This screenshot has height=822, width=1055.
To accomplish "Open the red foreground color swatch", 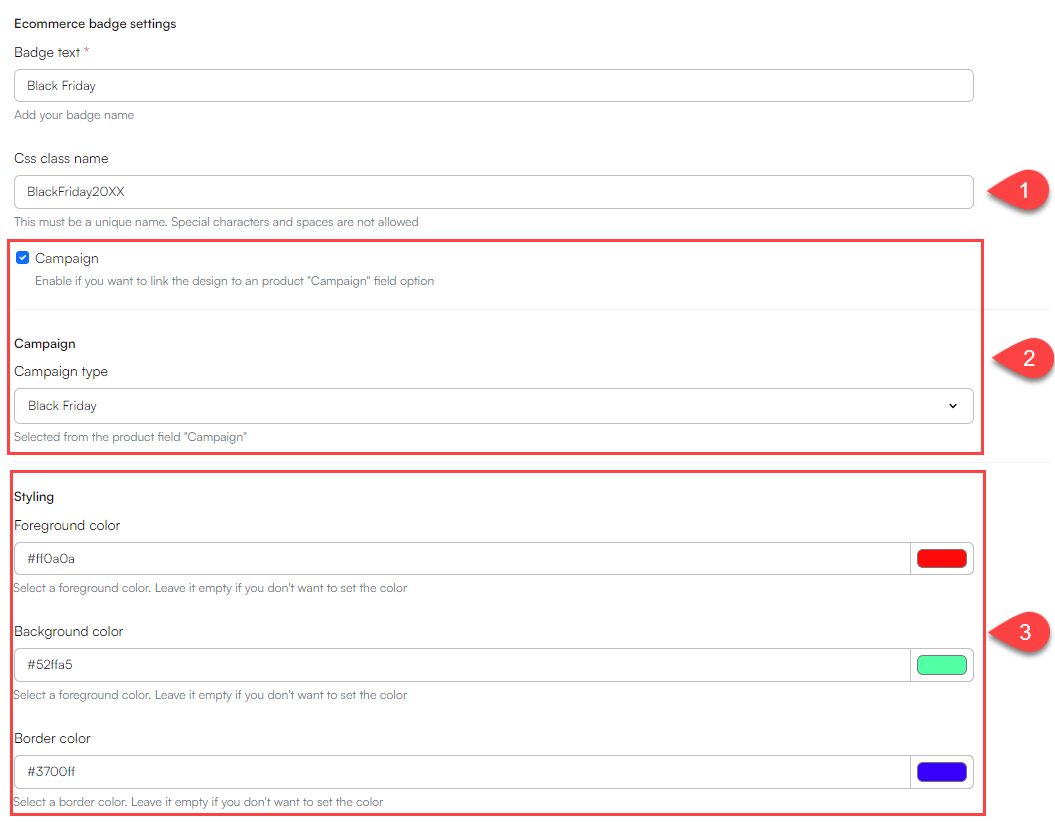I will tap(941, 559).
